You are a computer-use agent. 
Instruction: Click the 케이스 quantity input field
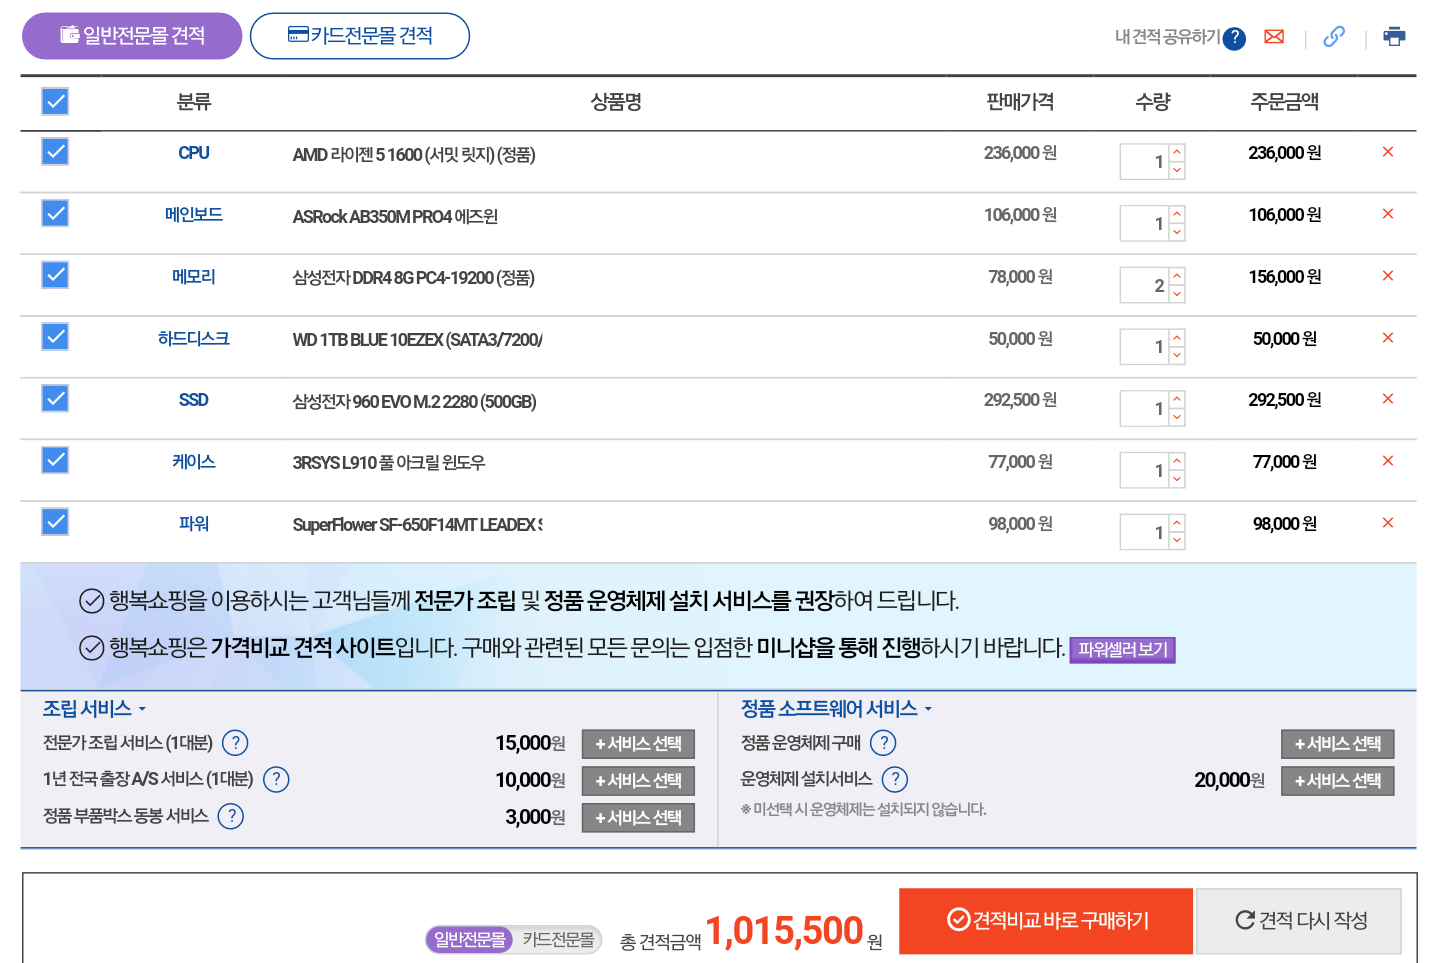(1145, 470)
